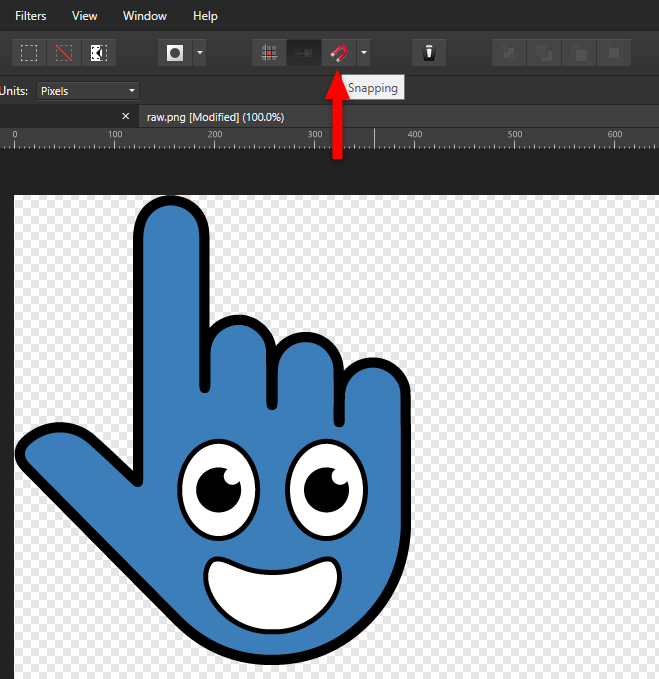Screen dimensions: 659x679
Task: Open the Units Pixels dropdown
Action: coord(88,91)
